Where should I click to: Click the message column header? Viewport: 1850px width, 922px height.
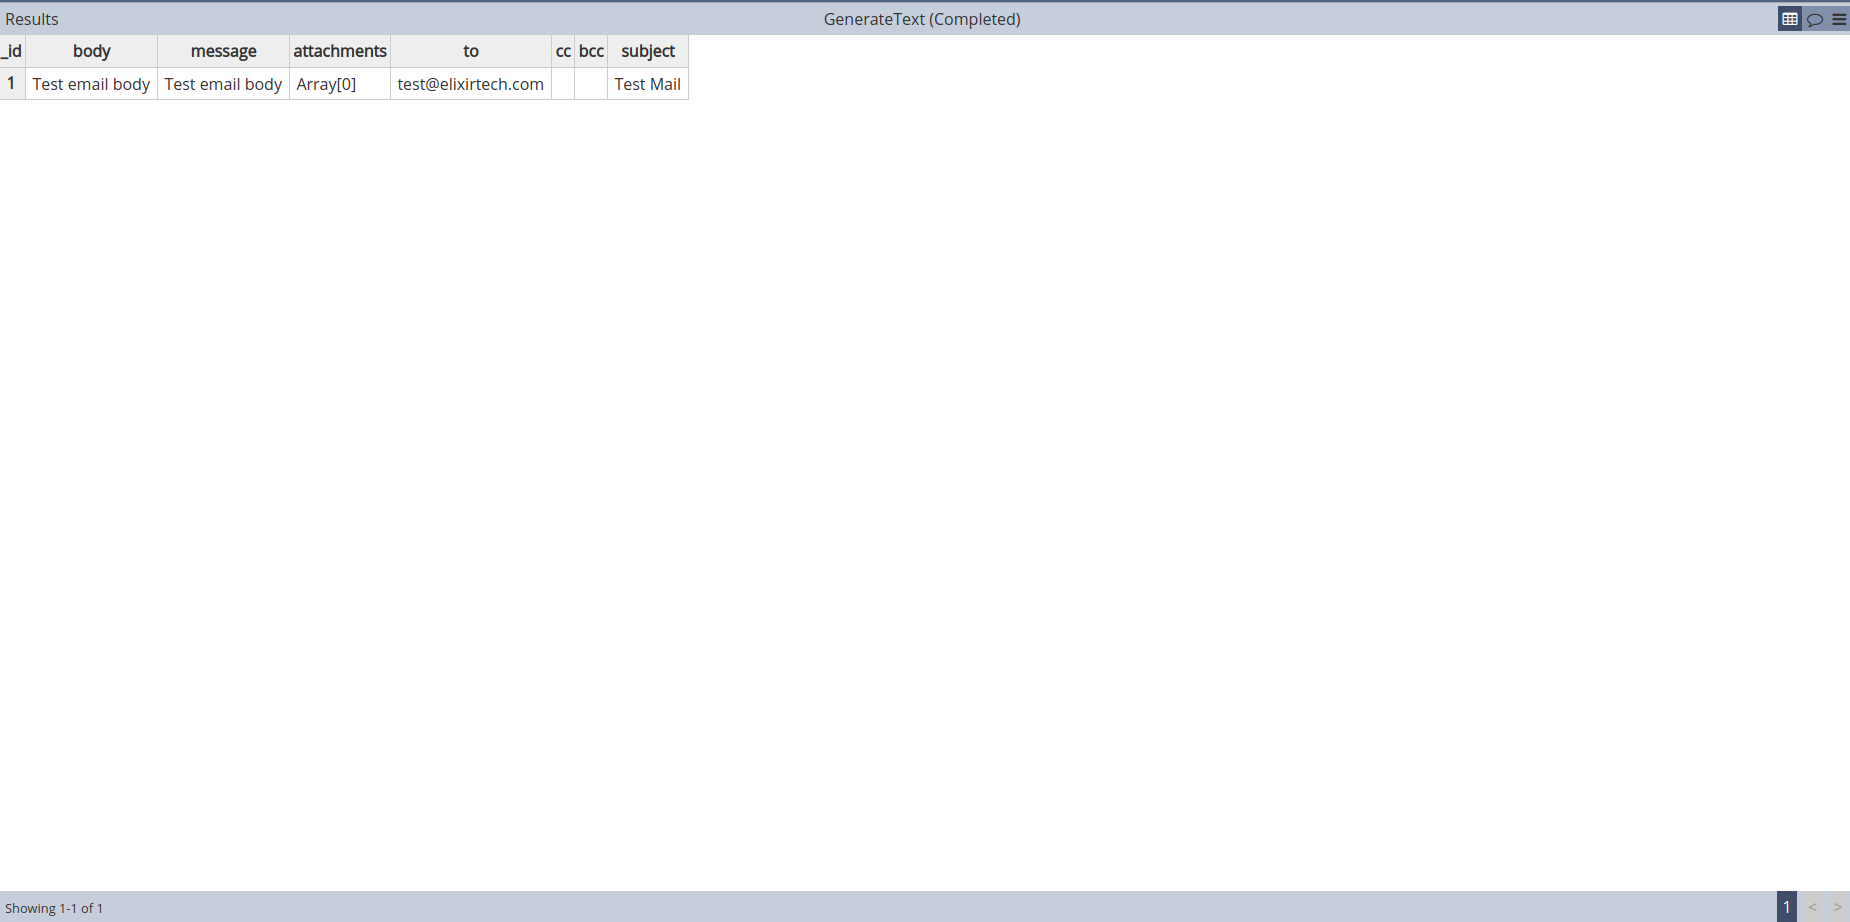coord(223,51)
